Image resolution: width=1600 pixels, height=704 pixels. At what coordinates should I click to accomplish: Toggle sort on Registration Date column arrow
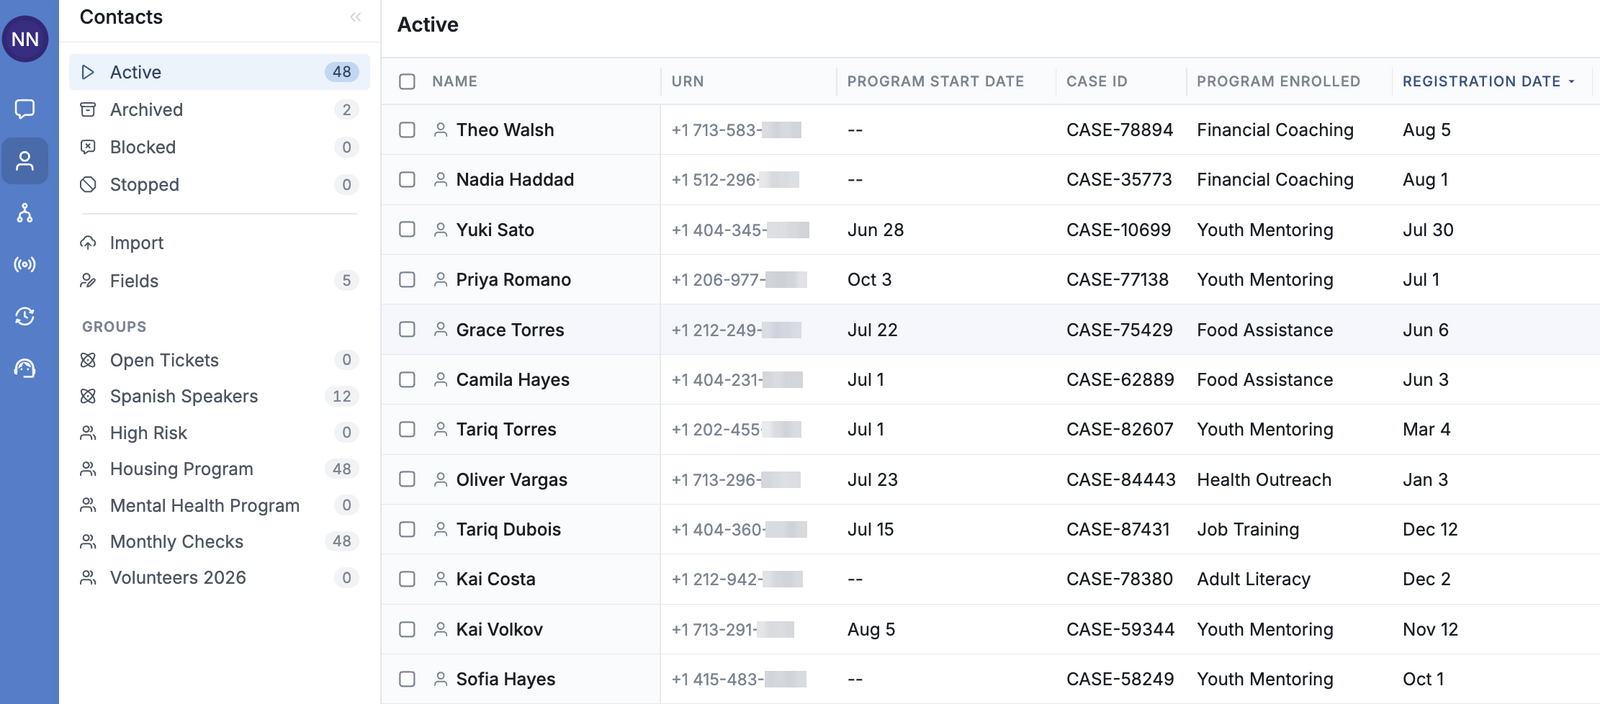coord(1572,82)
